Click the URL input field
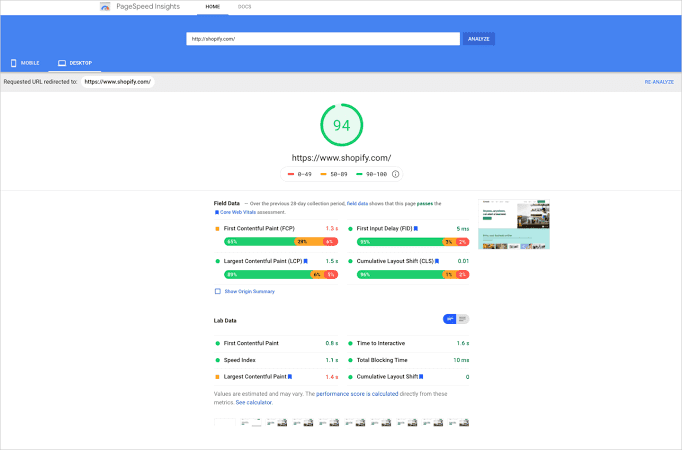Image resolution: width=682 pixels, height=450 pixels. (x=323, y=39)
